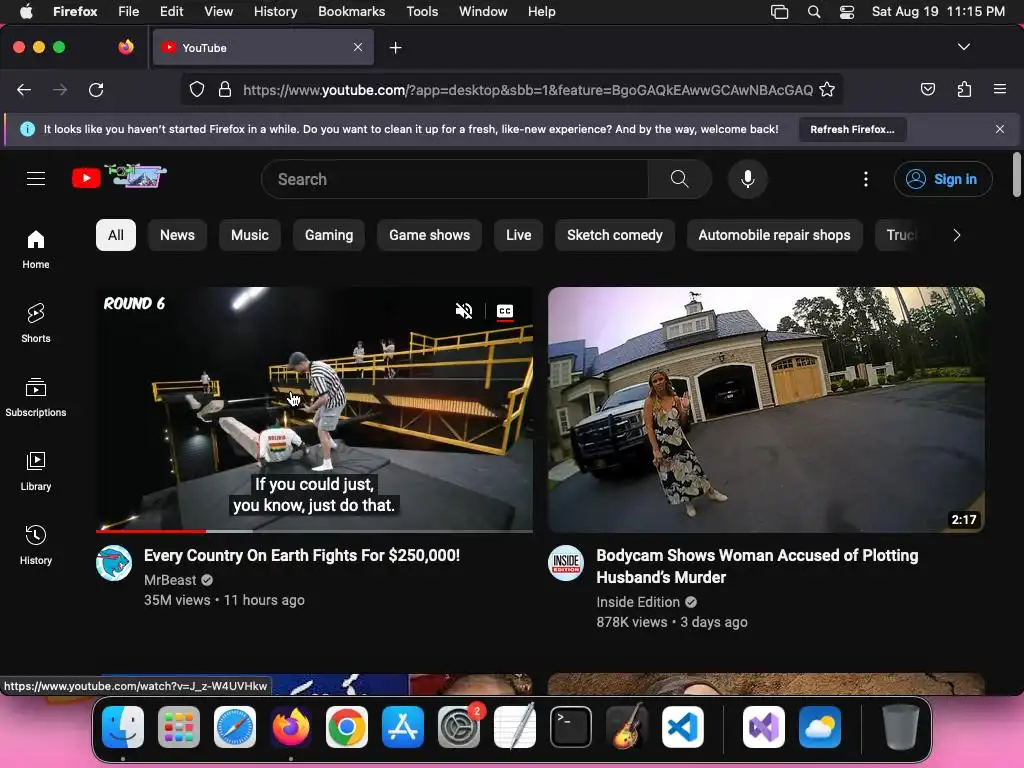Open macOS Control Center icon
Image resolution: width=1024 pixels, height=768 pixels.
(x=847, y=12)
